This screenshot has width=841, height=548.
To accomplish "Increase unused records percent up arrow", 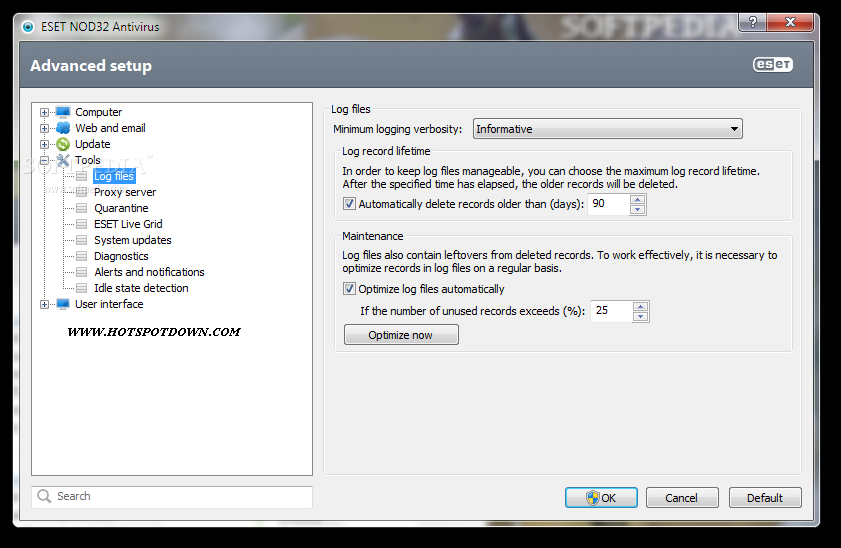I will point(640,306).
